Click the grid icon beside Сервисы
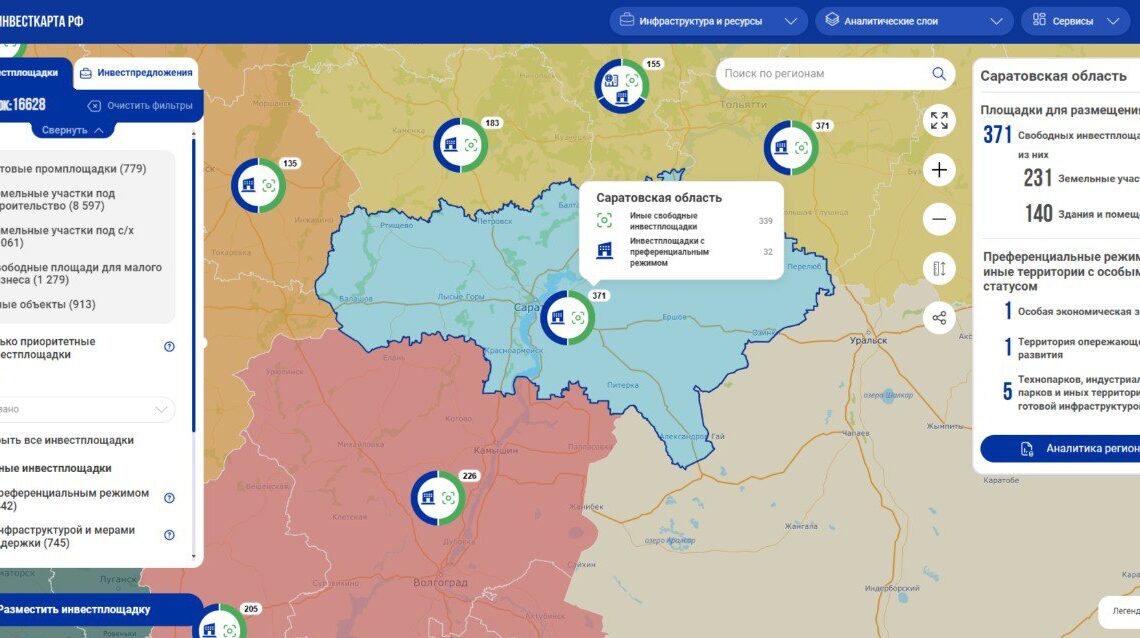Viewport: 1140px width, 638px height. 1039,20
